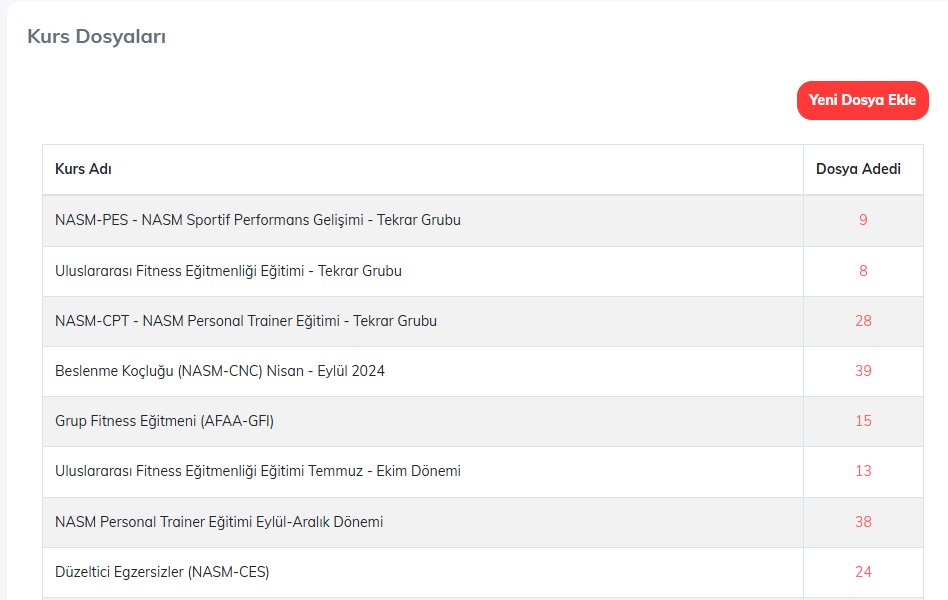948x600 pixels.
Task: Click file count 39 link
Action: [x=863, y=371]
